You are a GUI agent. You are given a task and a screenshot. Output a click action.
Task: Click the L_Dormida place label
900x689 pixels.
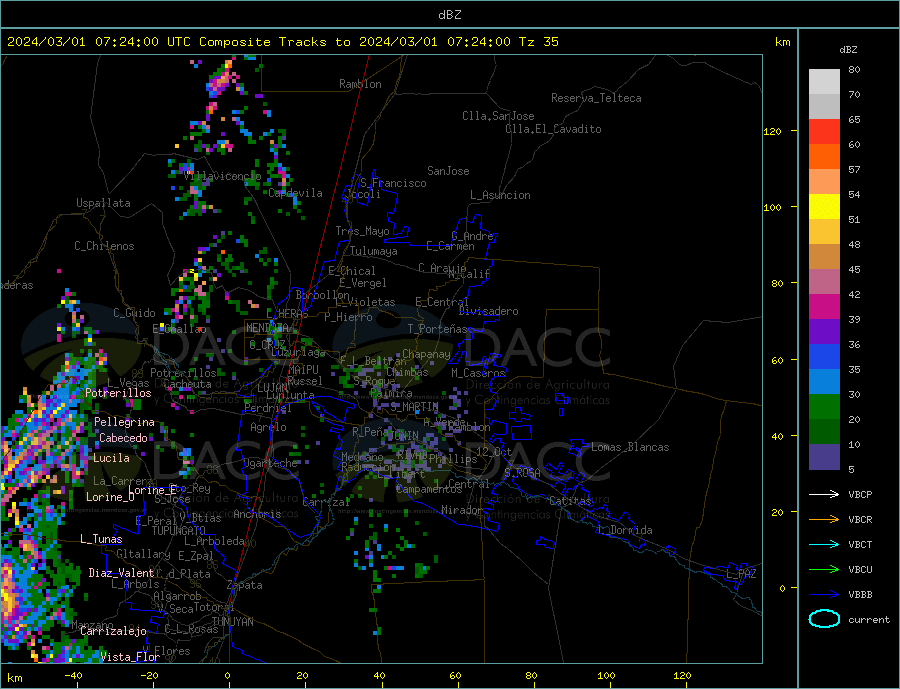(626, 530)
